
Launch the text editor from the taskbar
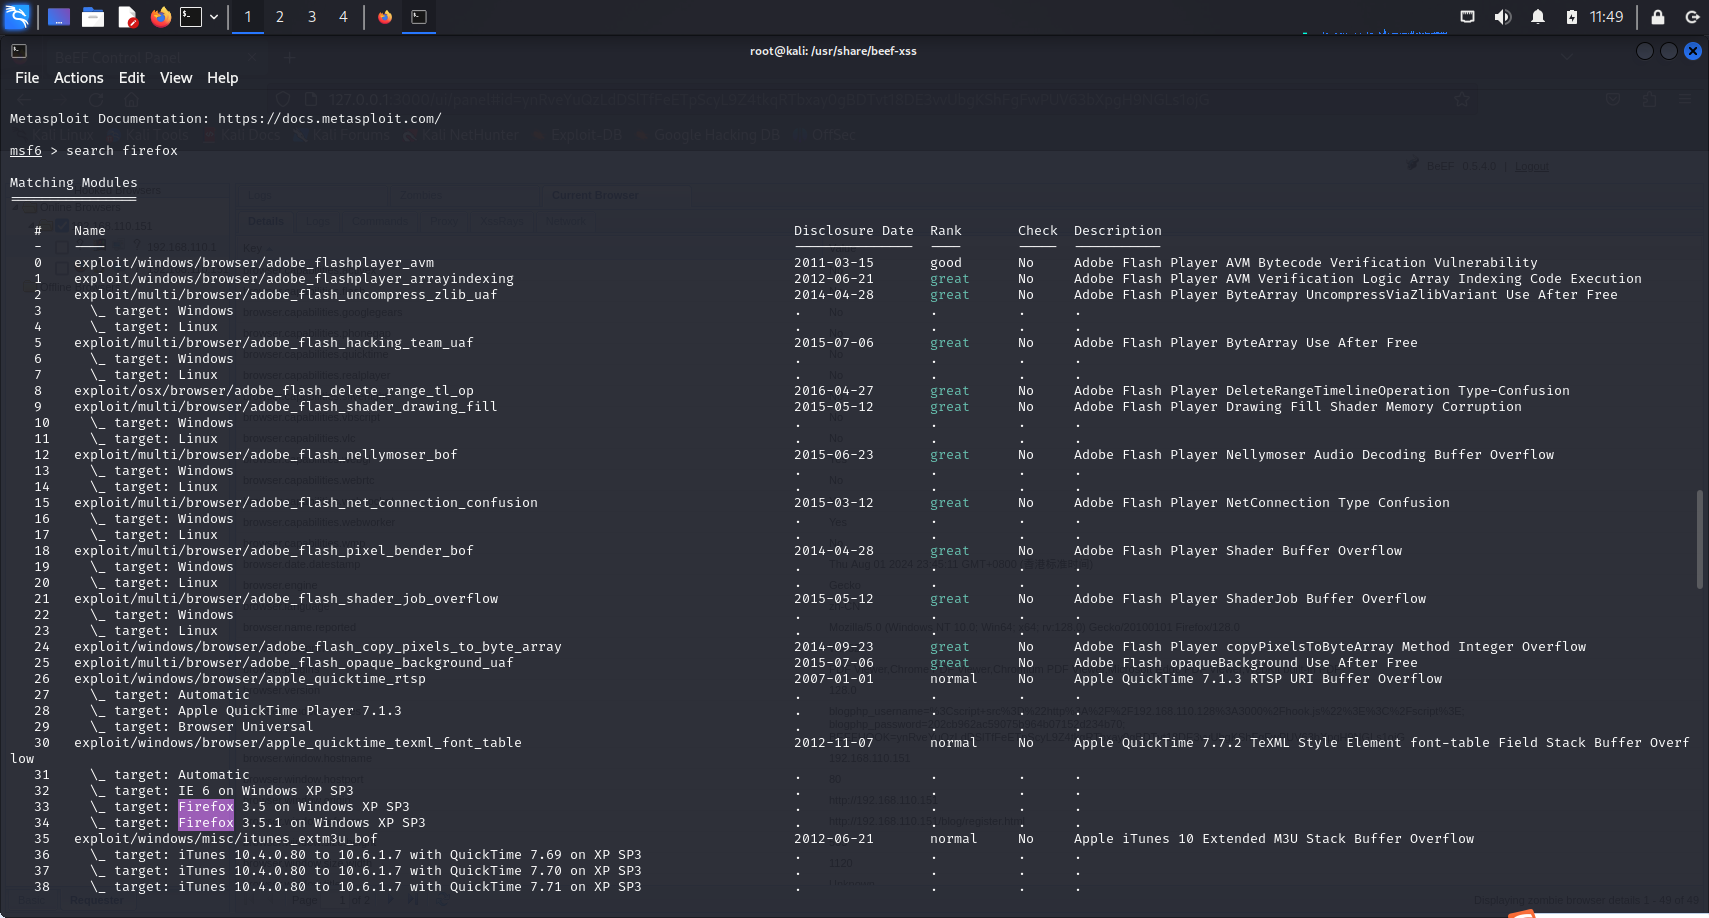click(125, 17)
